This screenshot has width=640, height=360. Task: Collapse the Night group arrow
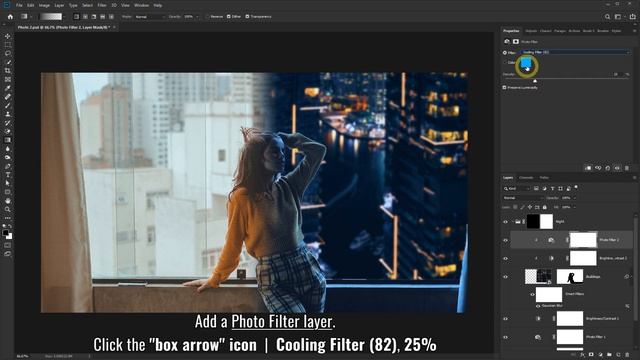tap(513, 222)
